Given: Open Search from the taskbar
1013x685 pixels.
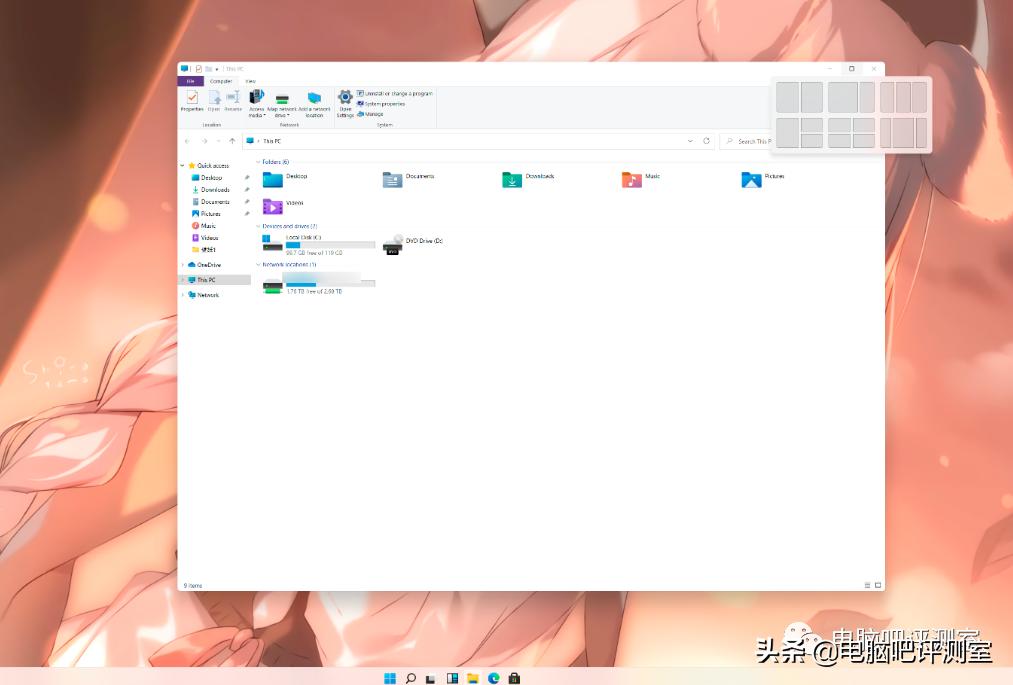Looking at the screenshot, I should point(410,677).
